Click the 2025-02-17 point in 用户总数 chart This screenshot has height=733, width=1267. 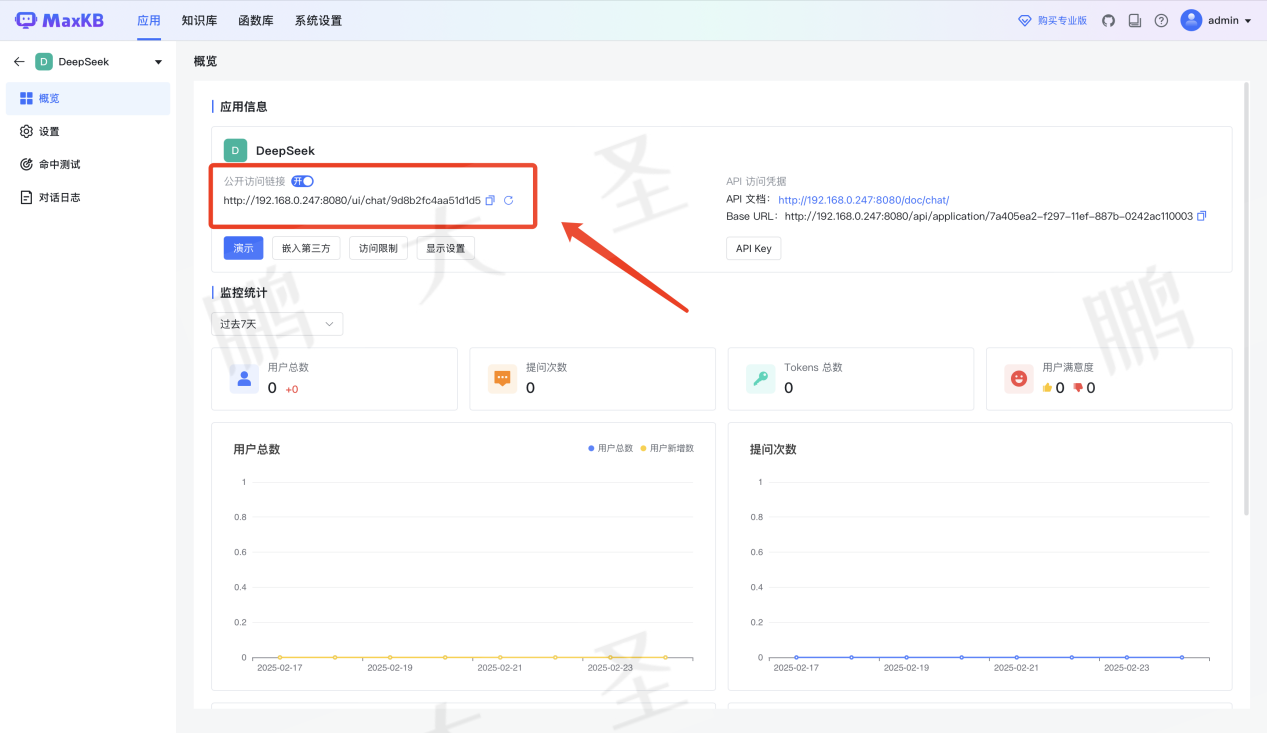click(x=280, y=657)
